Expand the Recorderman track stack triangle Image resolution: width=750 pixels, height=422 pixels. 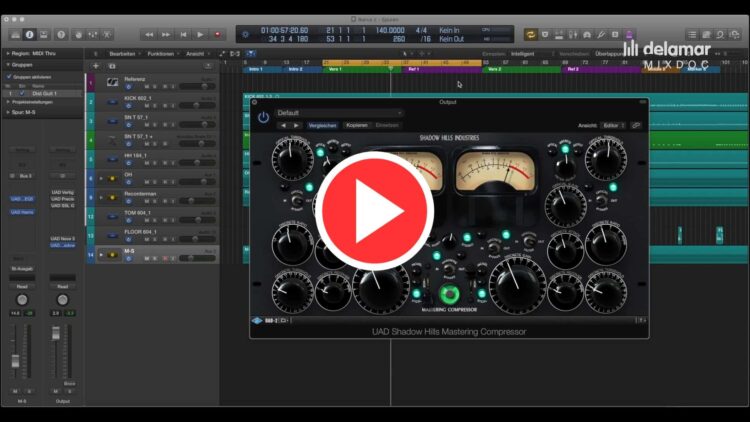pos(101,198)
